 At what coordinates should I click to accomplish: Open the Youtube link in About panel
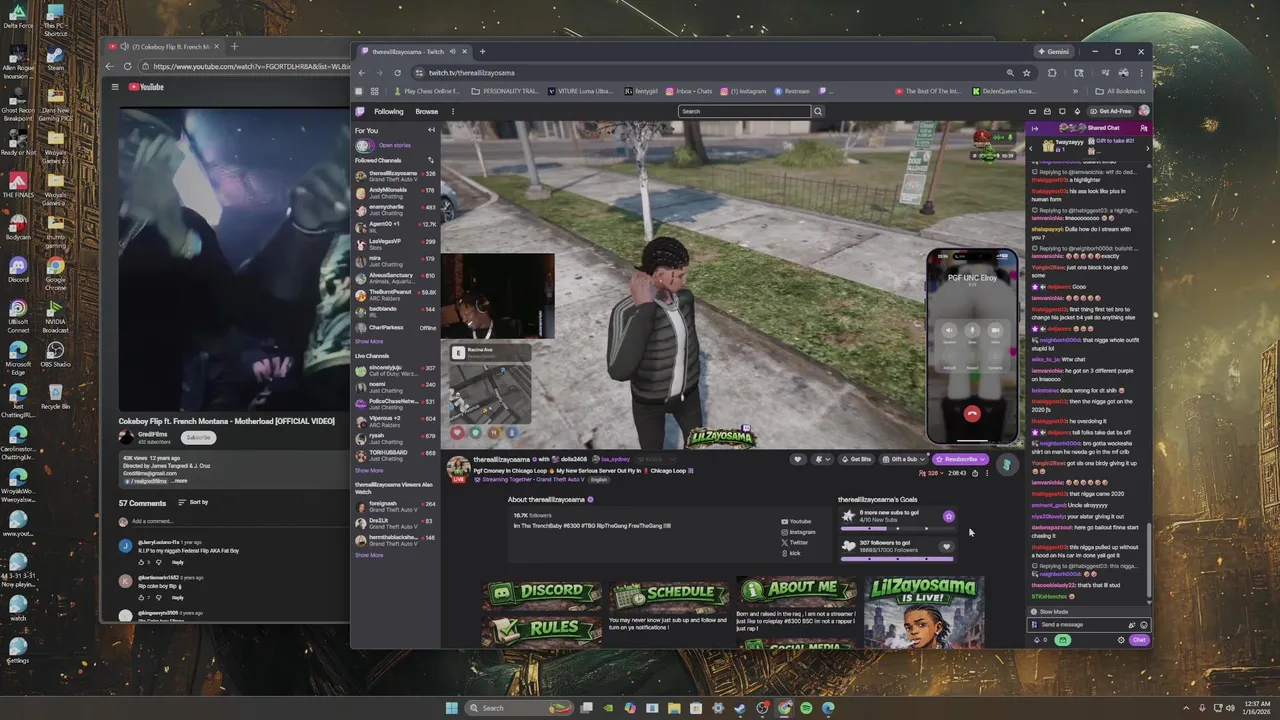tap(797, 521)
